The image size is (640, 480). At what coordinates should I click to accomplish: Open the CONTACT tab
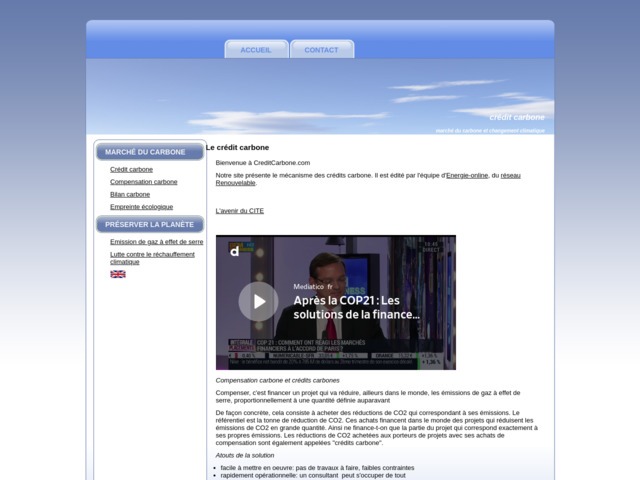point(321,50)
